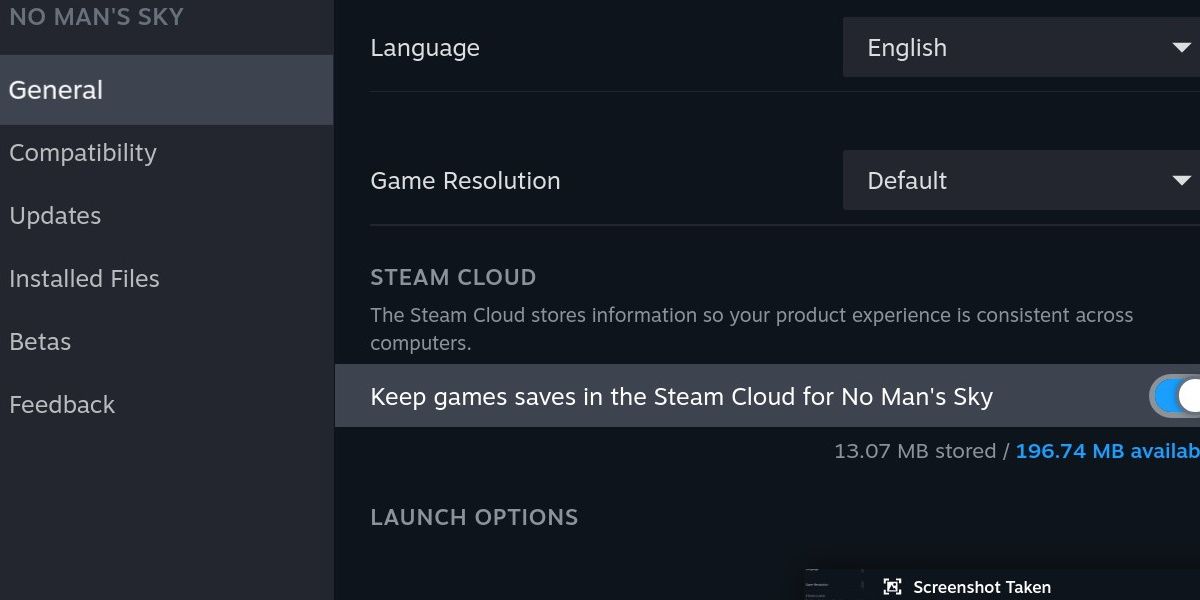Click the Keep games saves label text
This screenshot has height=600, width=1200.
682,397
